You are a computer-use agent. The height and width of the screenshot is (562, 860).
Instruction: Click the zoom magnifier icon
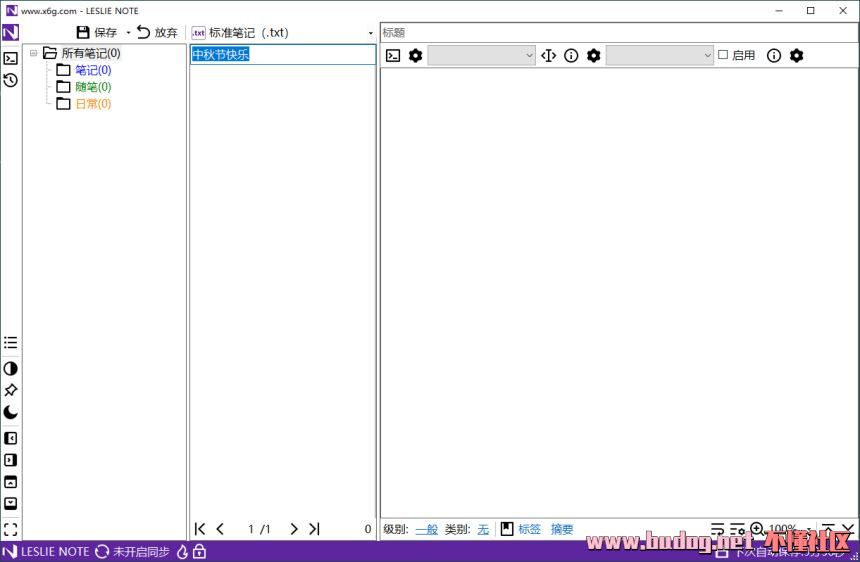(757, 529)
